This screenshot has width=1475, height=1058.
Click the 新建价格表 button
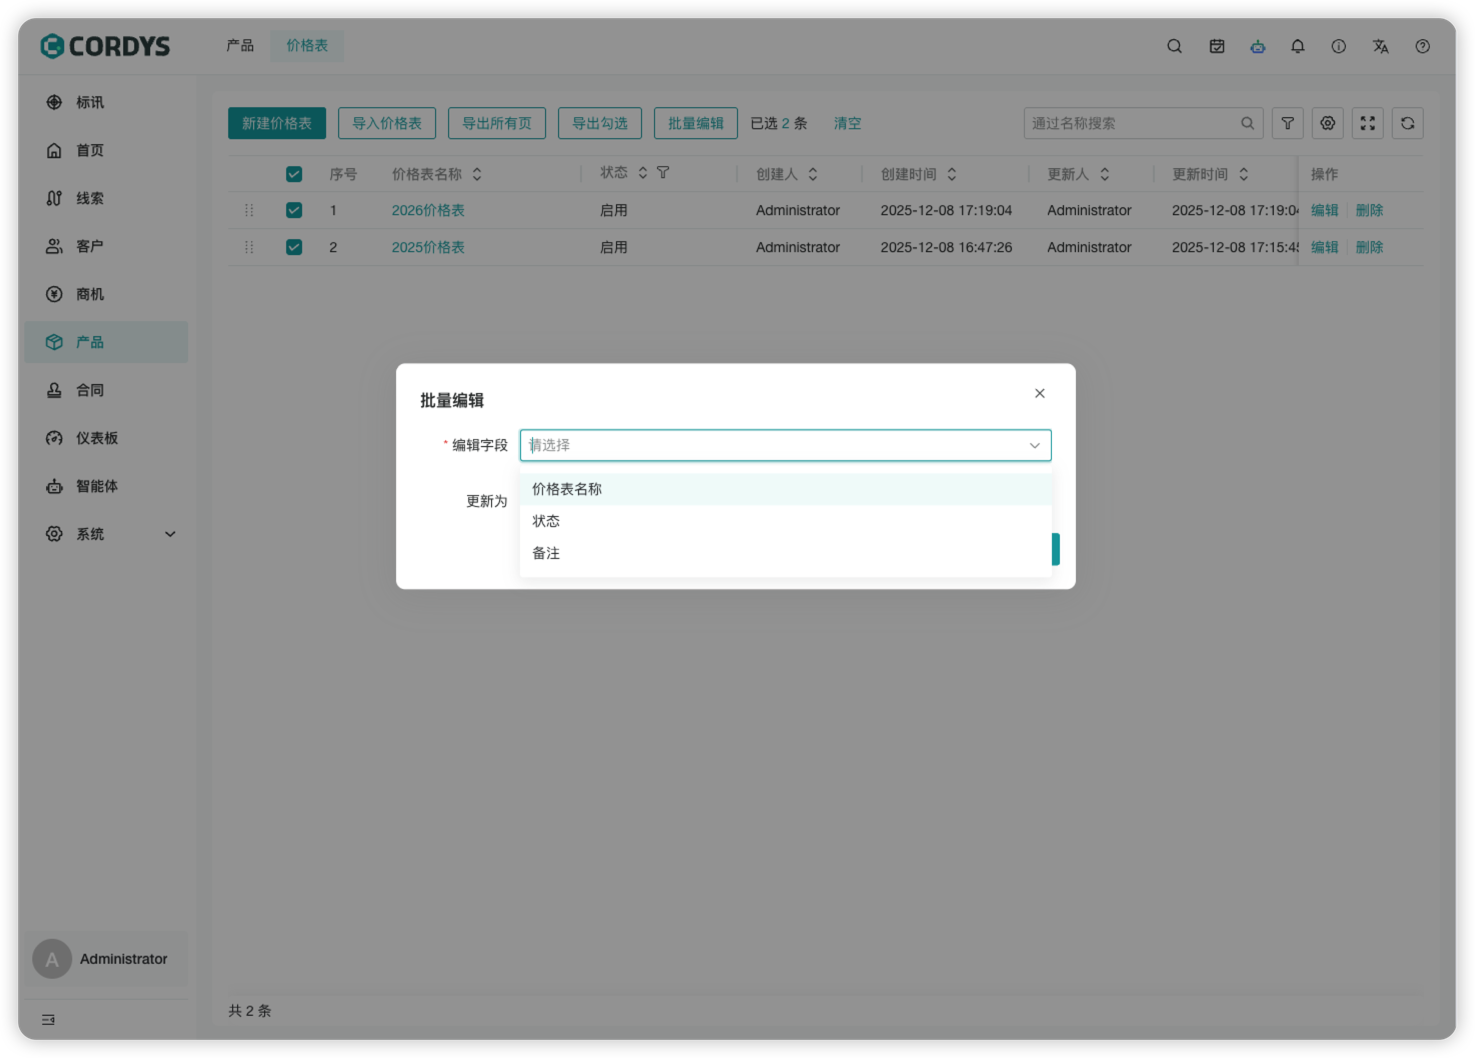277,123
